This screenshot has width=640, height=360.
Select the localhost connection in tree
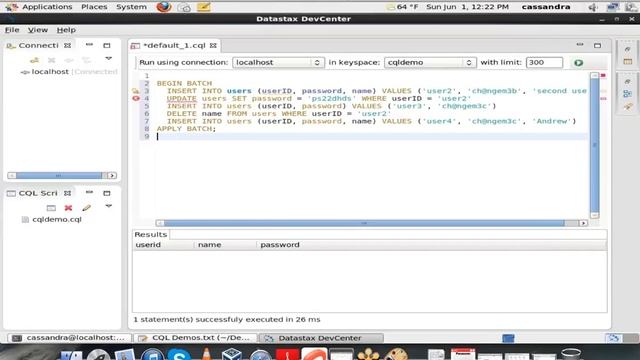pos(50,72)
